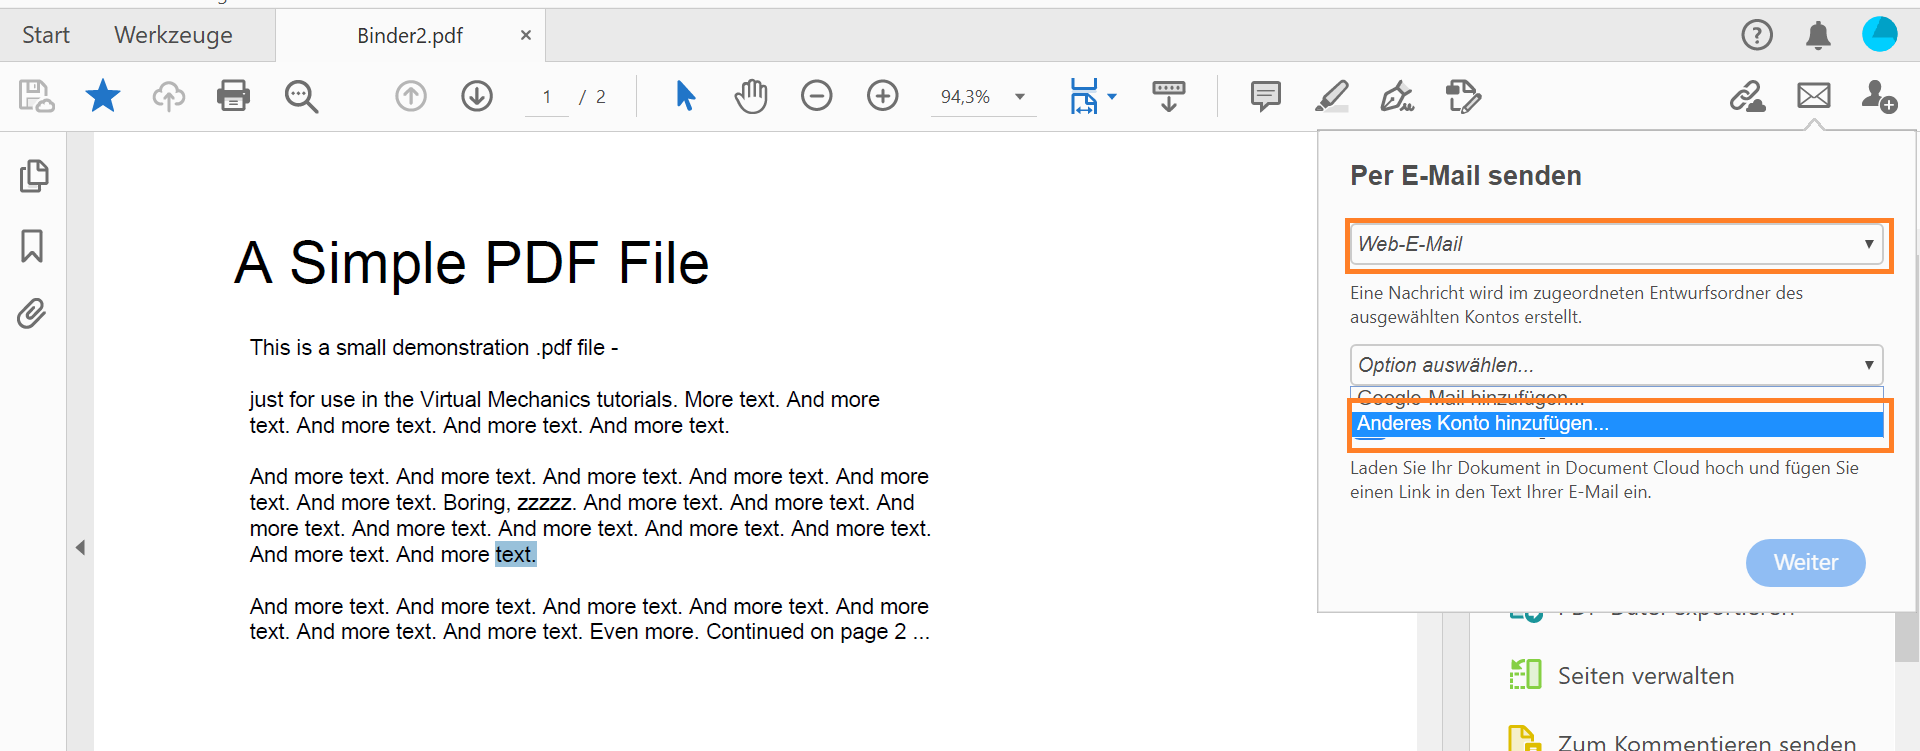
Task: Switch to the Werkzeuge tab
Action: pyautogui.click(x=173, y=35)
